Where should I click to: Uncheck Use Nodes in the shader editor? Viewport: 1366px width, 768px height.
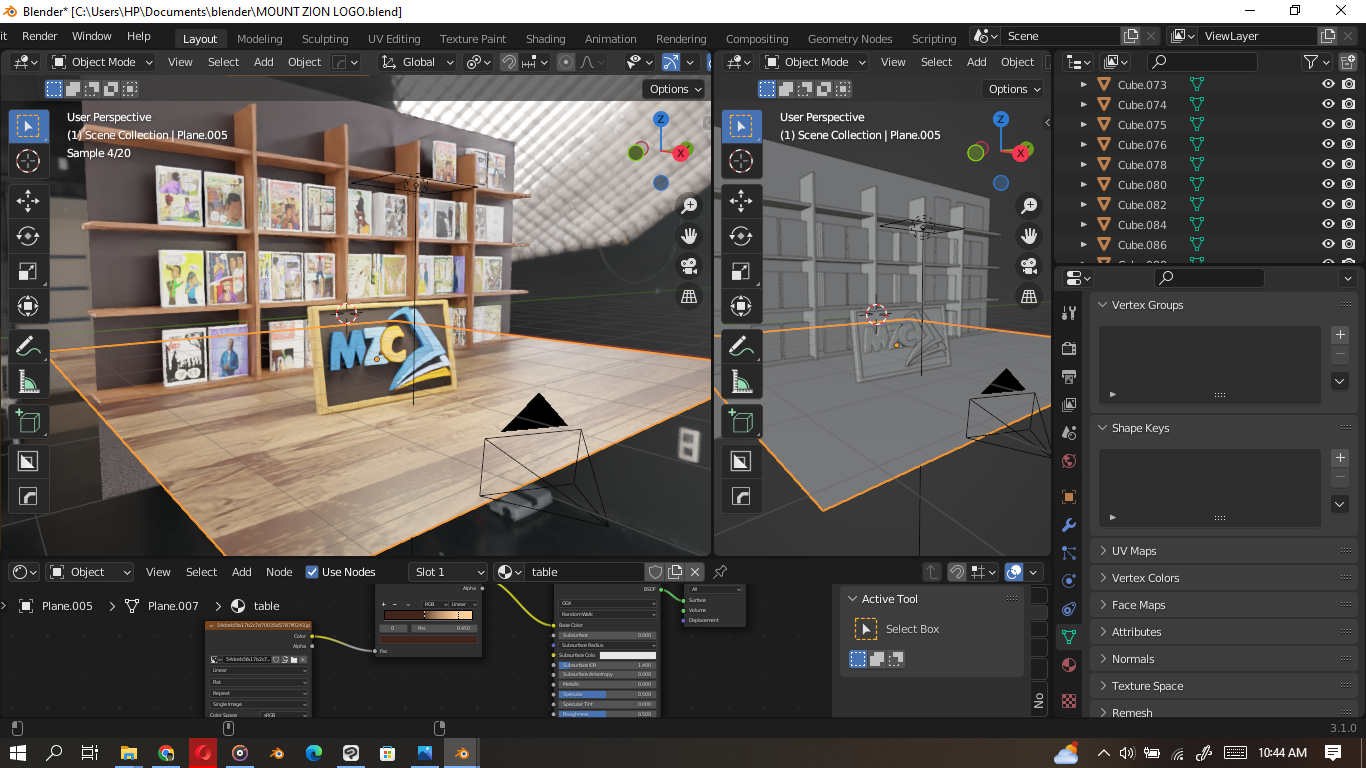(x=313, y=571)
